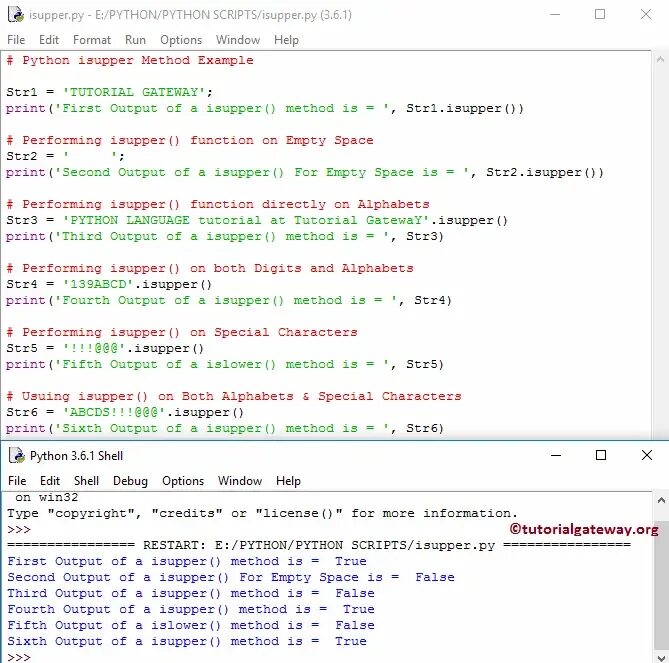
Task: Open the Shell menu in Python Shell
Action: click(x=86, y=481)
